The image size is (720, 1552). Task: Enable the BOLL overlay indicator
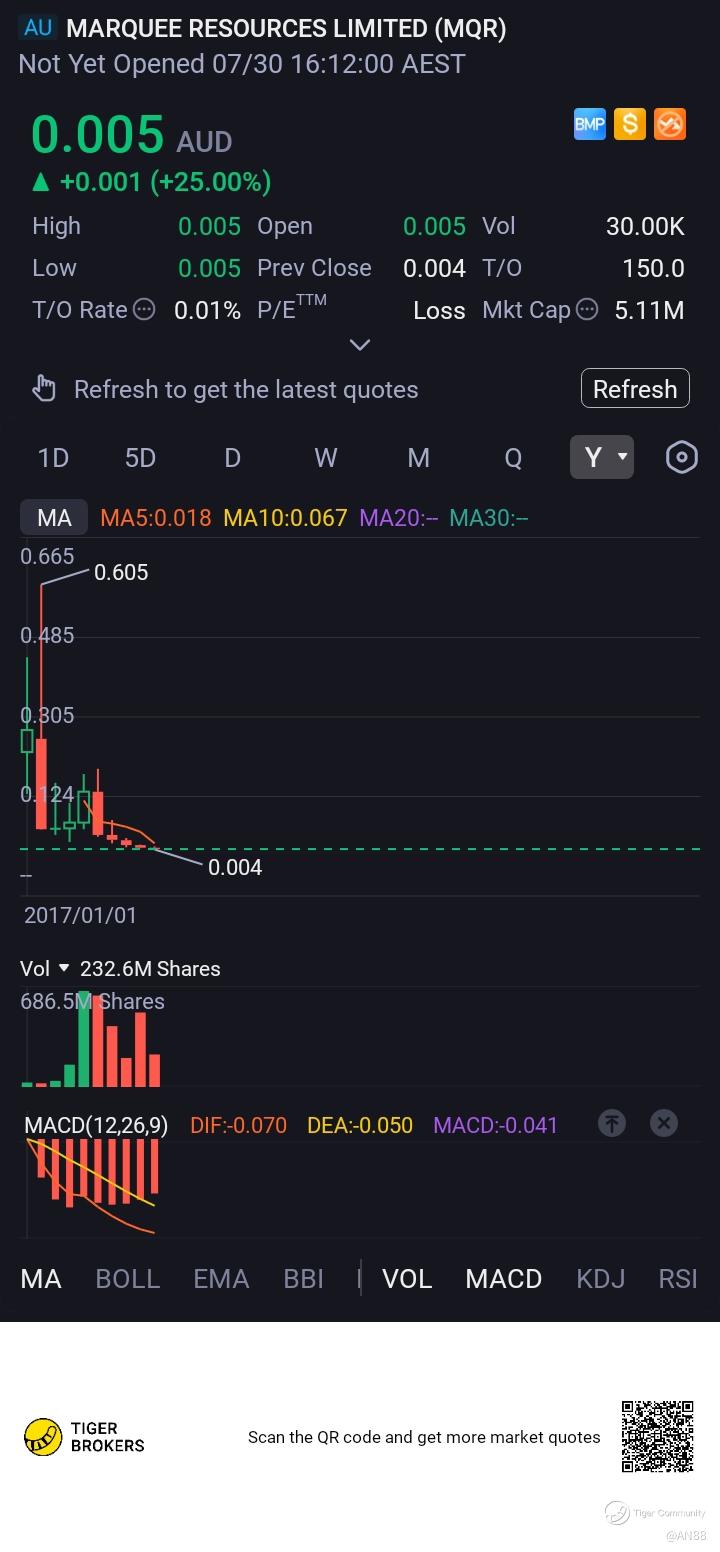click(x=127, y=1278)
